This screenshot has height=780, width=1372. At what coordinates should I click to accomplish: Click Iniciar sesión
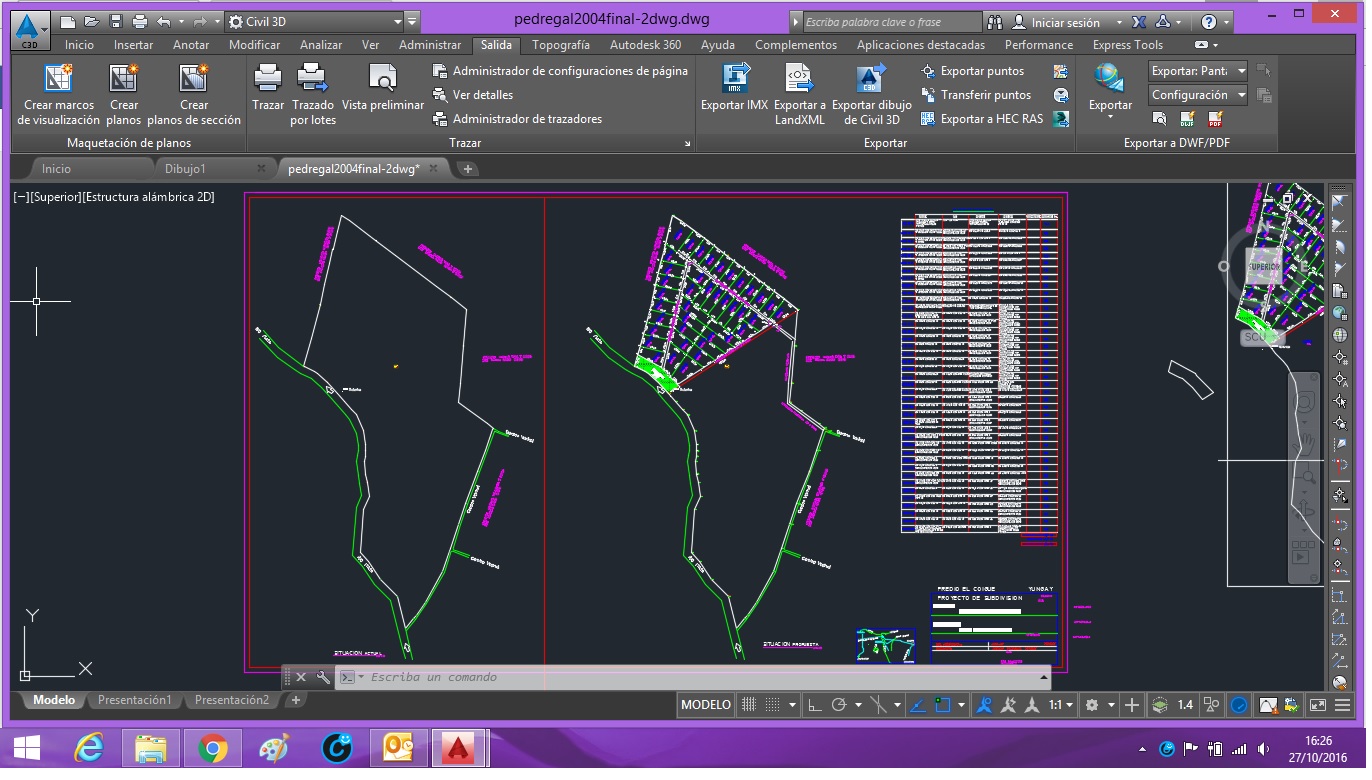(x=1065, y=22)
